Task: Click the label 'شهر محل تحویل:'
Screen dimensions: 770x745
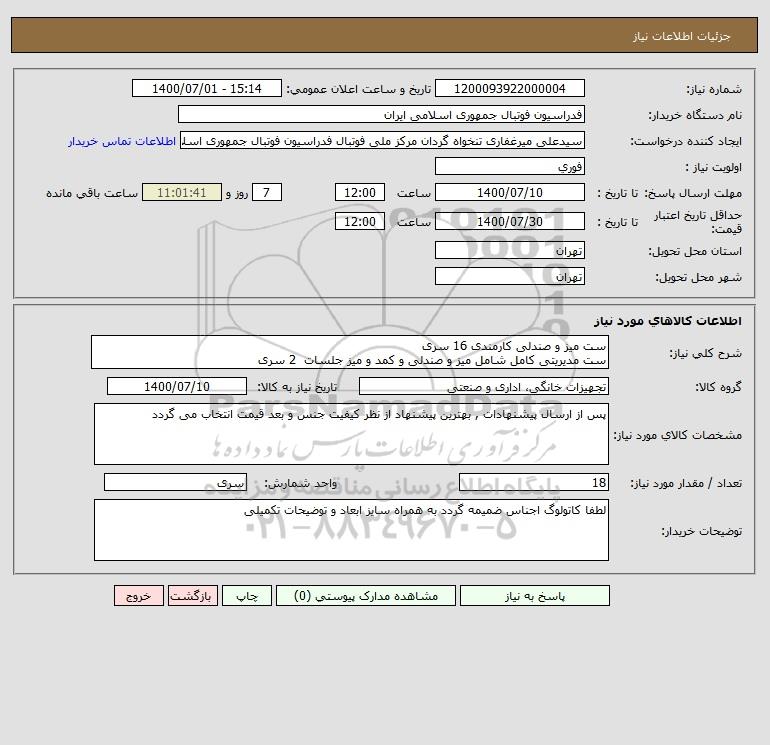Action: click(698, 277)
